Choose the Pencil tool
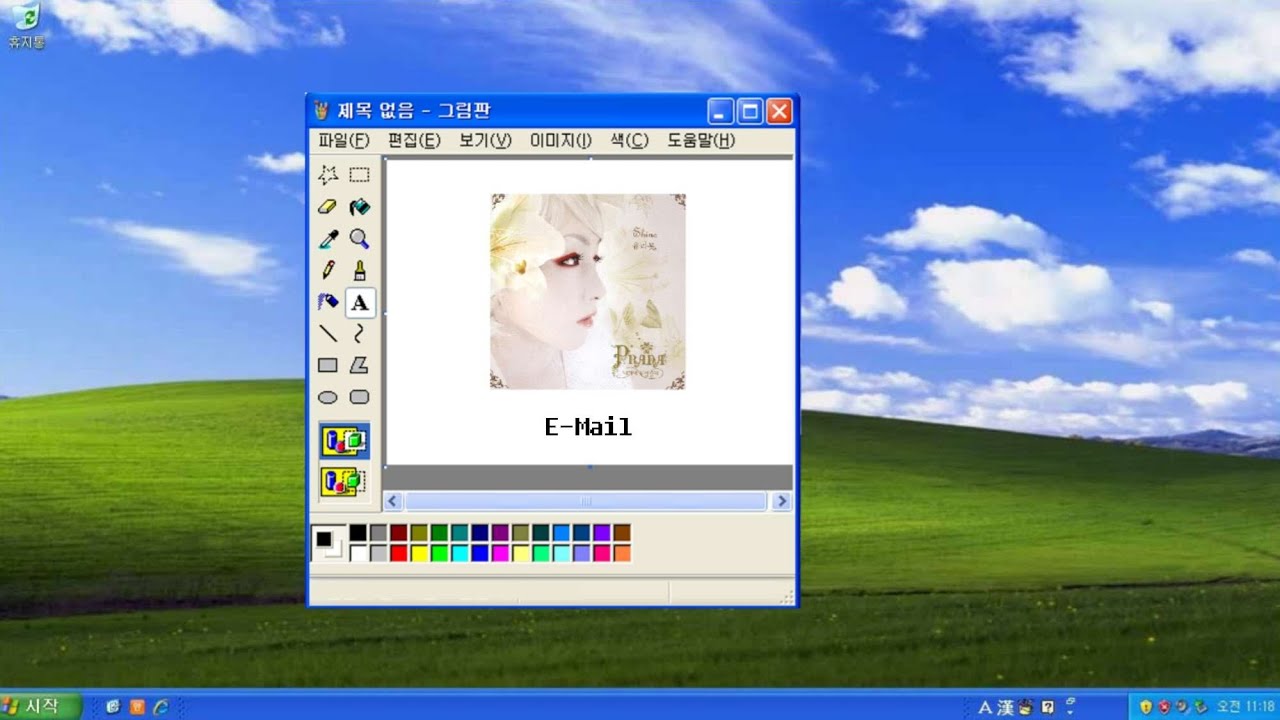Image resolution: width=1280 pixels, height=720 pixels. [x=328, y=270]
